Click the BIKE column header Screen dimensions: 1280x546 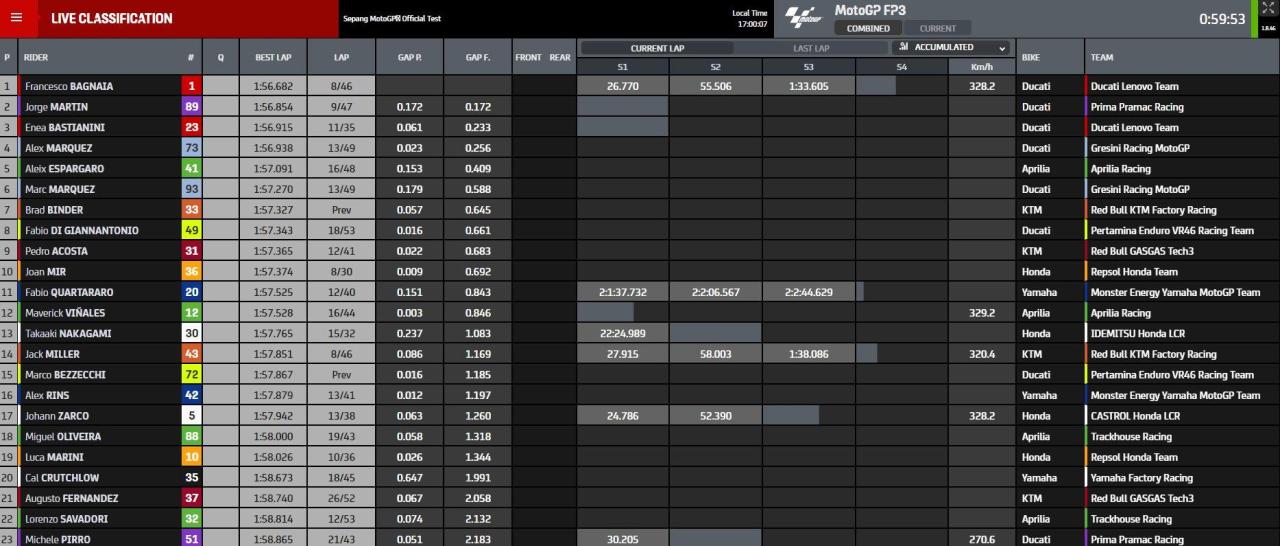[1031, 57]
